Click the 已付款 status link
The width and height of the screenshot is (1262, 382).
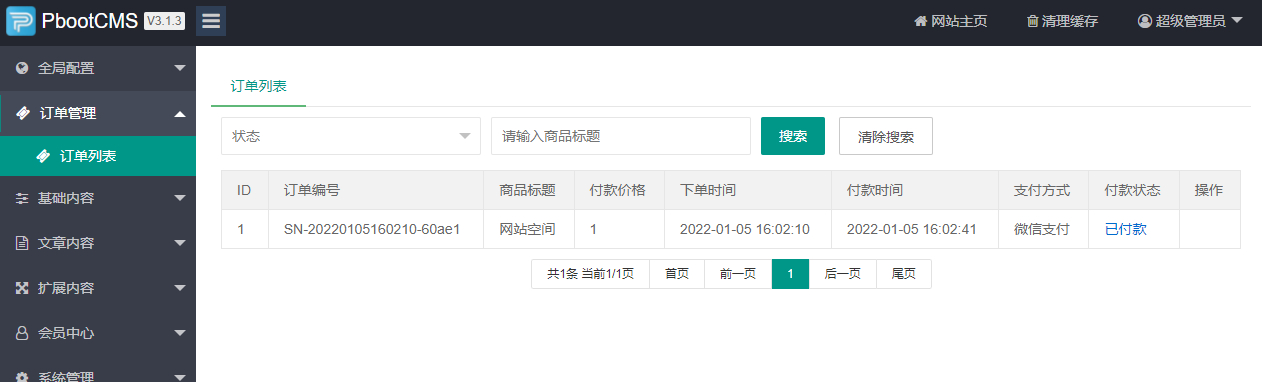click(x=1126, y=229)
